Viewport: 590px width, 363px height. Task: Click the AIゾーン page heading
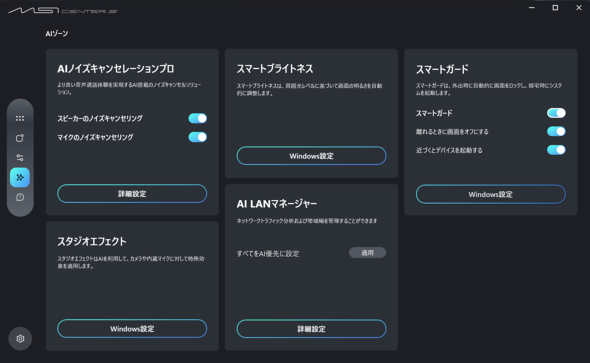pyautogui.click(x=57, y=33)
